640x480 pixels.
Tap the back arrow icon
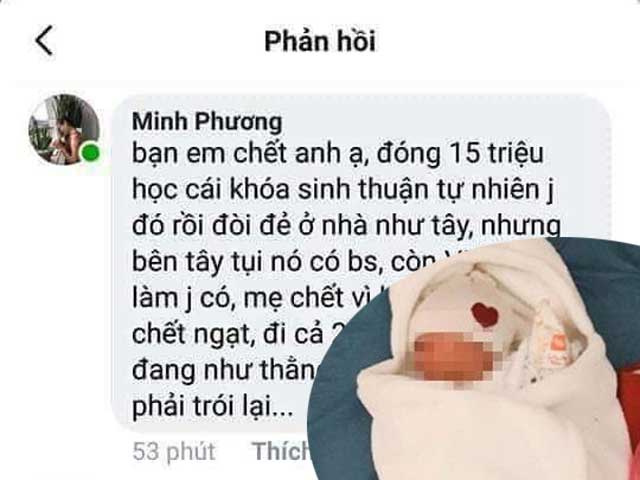pos(44,40)
